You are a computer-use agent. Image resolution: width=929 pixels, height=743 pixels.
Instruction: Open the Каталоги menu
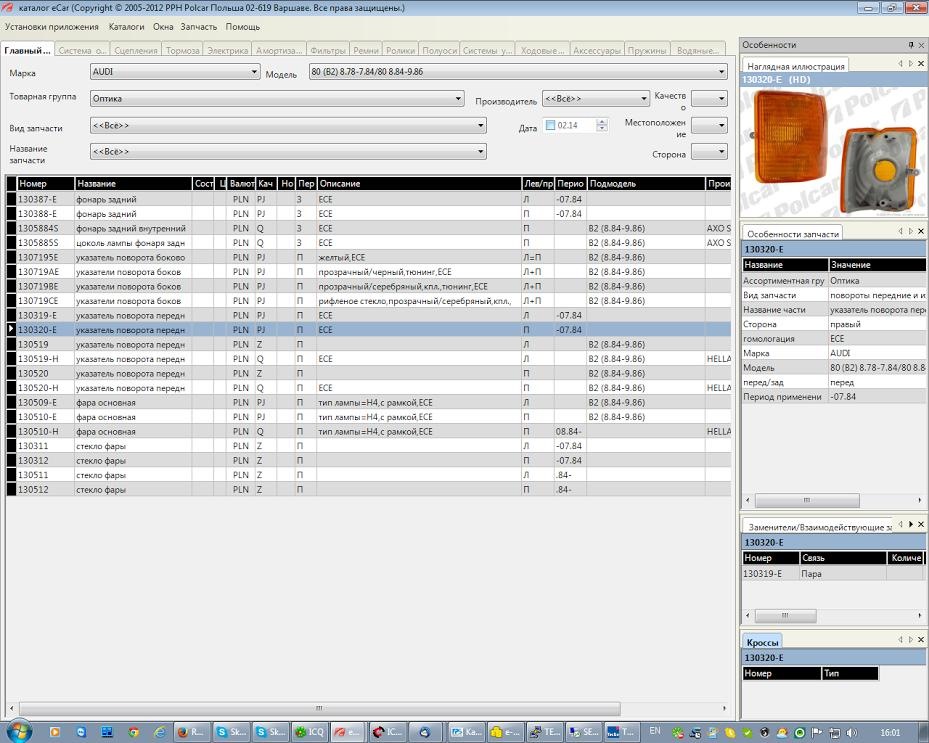tap(126, 27)
